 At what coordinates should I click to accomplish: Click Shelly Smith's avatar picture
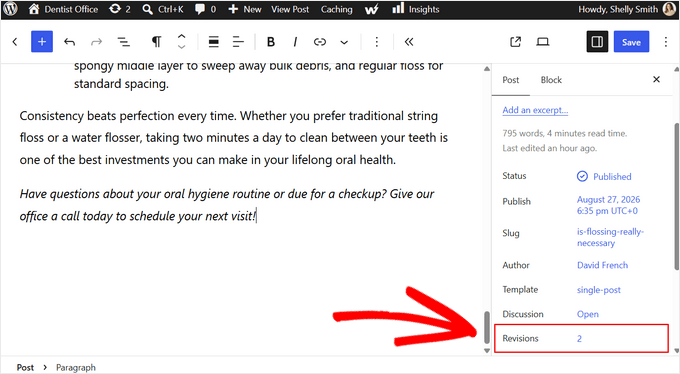(669, 9)
